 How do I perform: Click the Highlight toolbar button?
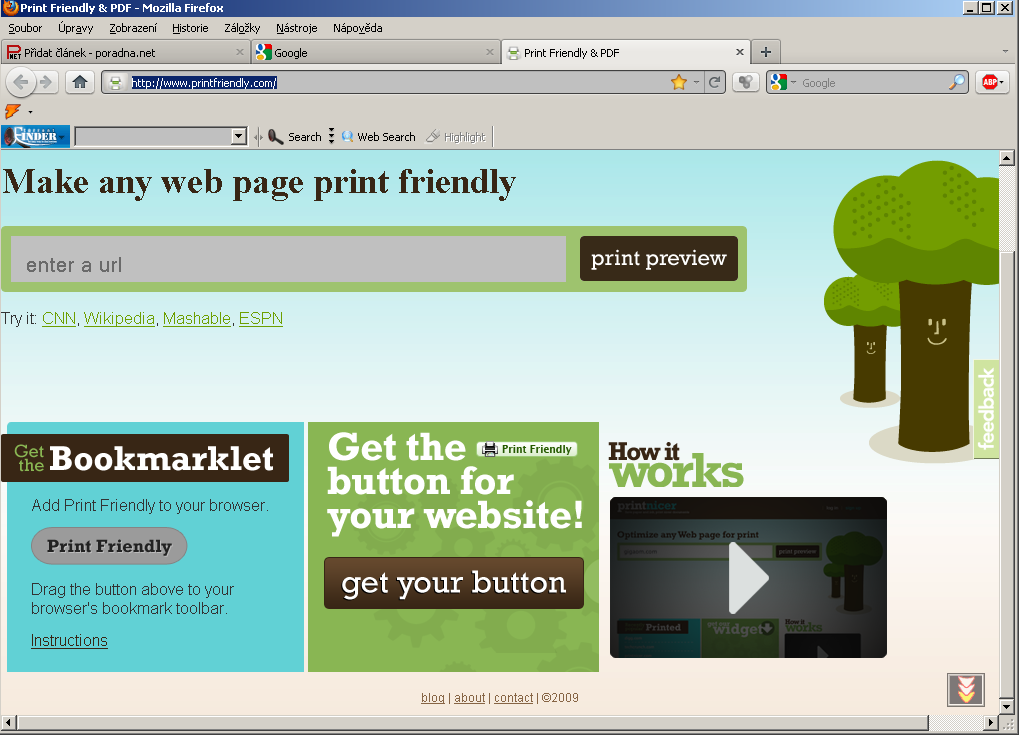[x=456, y=136]
